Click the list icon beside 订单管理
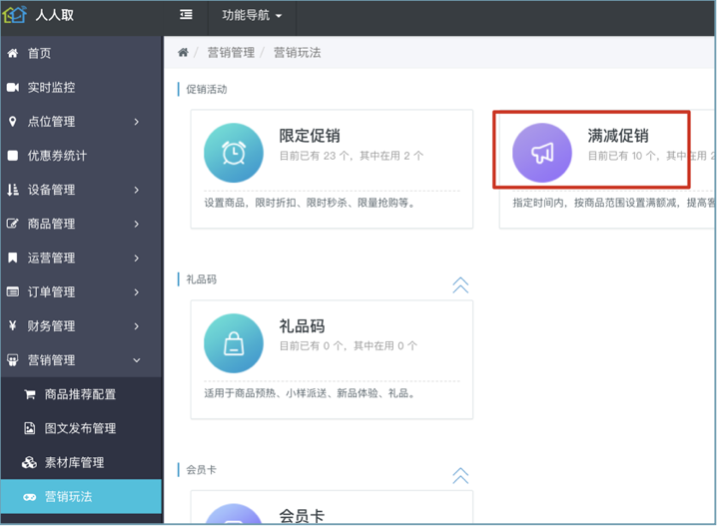The height and width of the screenshot is (530, 722). (x=13, y=291)
